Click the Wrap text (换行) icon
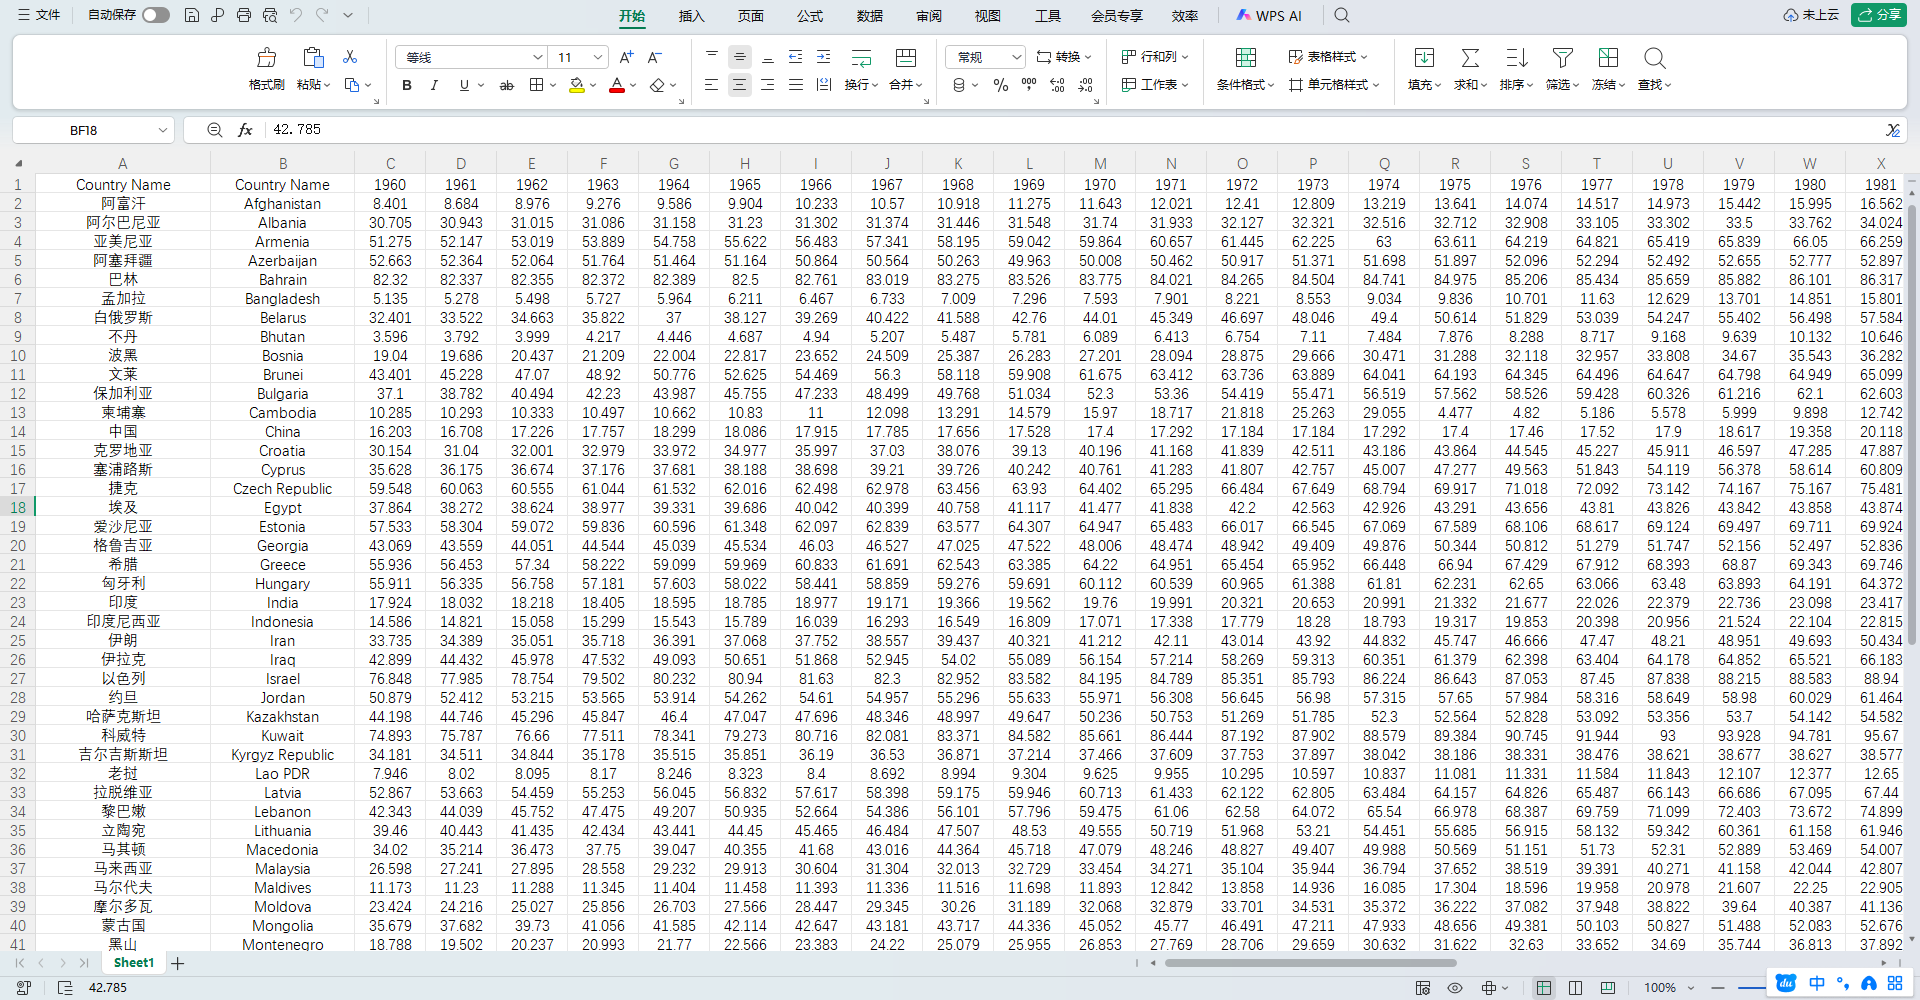The width and height of the screenshot is (1920, 1000). pyautogui.click(x=861, y=58)
